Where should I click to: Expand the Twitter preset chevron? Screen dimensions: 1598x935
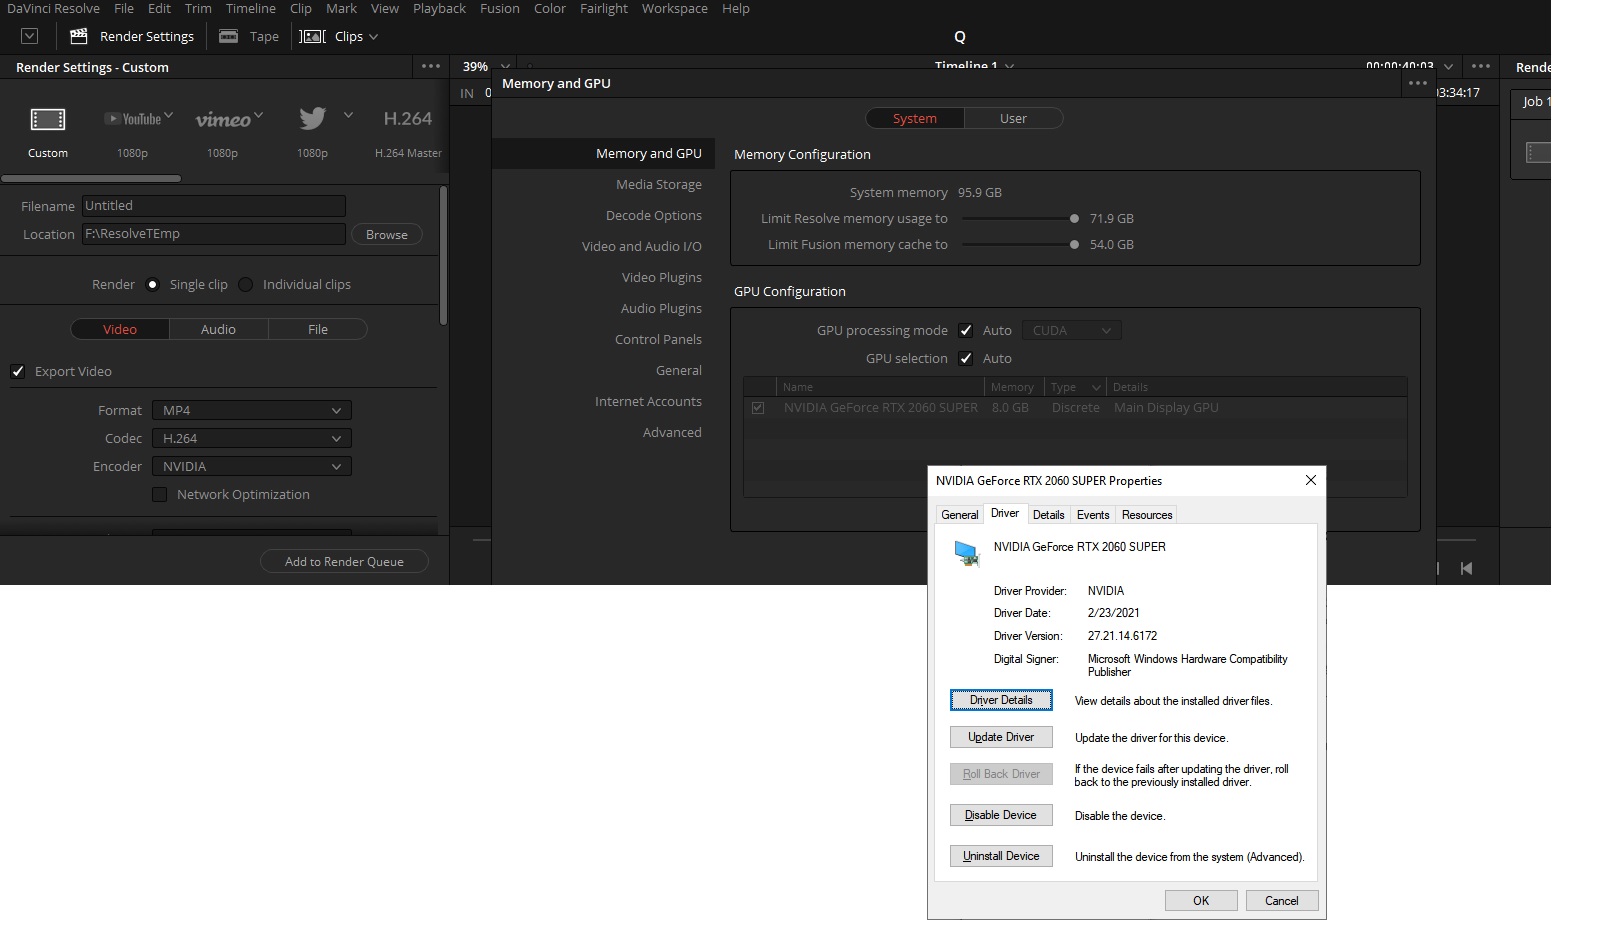pos(348,115)
